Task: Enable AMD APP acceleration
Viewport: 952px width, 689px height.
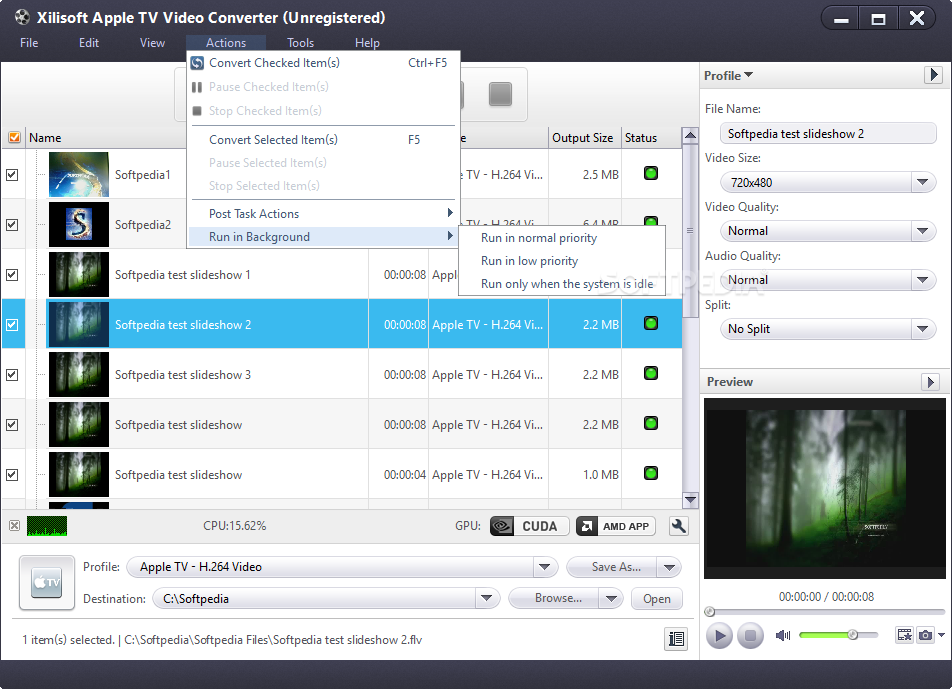Action: [616, 526]
